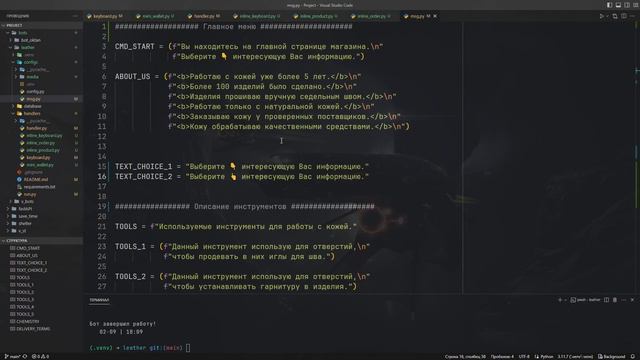Close the terminal panel
The height and width of the screenshot is (360, 640).
coord(632,300)
